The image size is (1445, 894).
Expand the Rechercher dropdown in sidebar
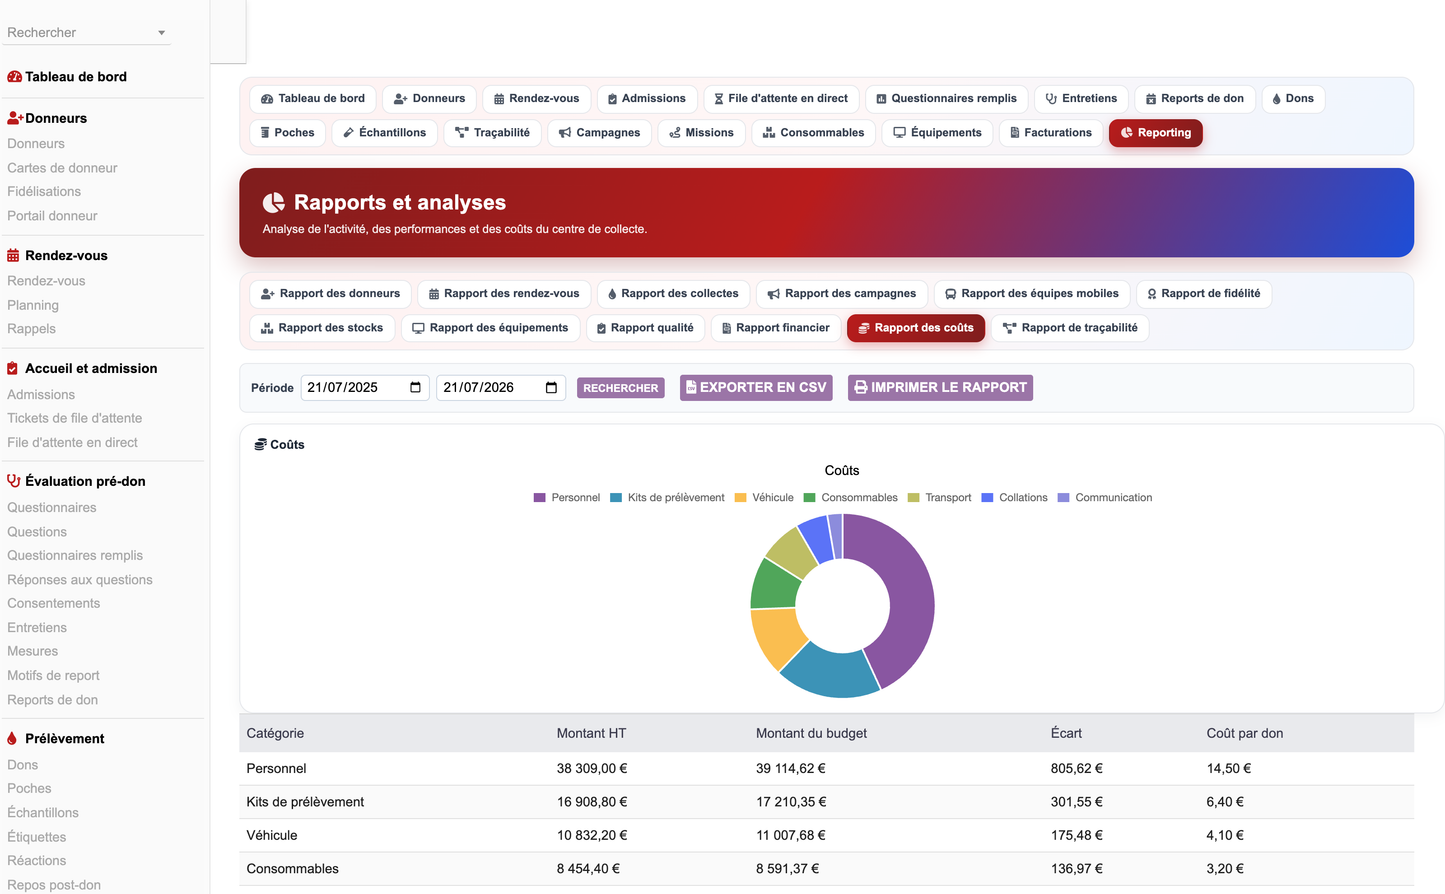click(87, 33)
